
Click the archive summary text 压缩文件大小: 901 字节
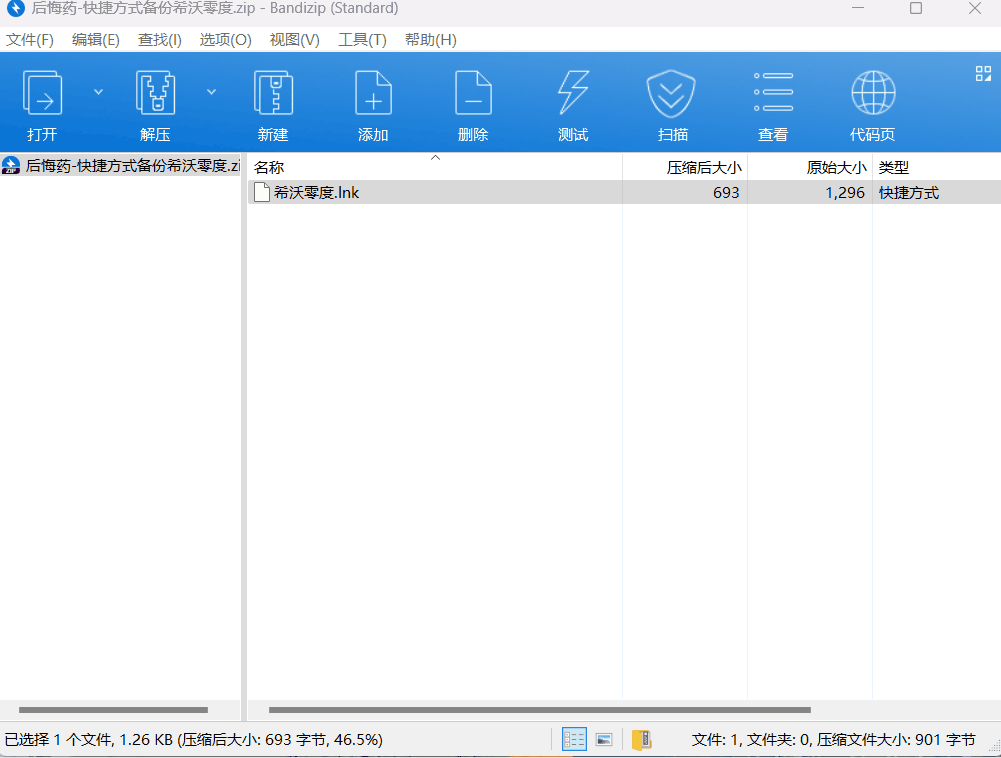point(896,739)
